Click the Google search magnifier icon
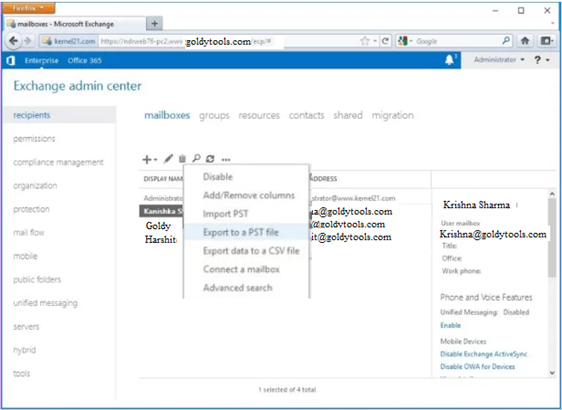This screenshot has width=562, height=410. [506, 41]
